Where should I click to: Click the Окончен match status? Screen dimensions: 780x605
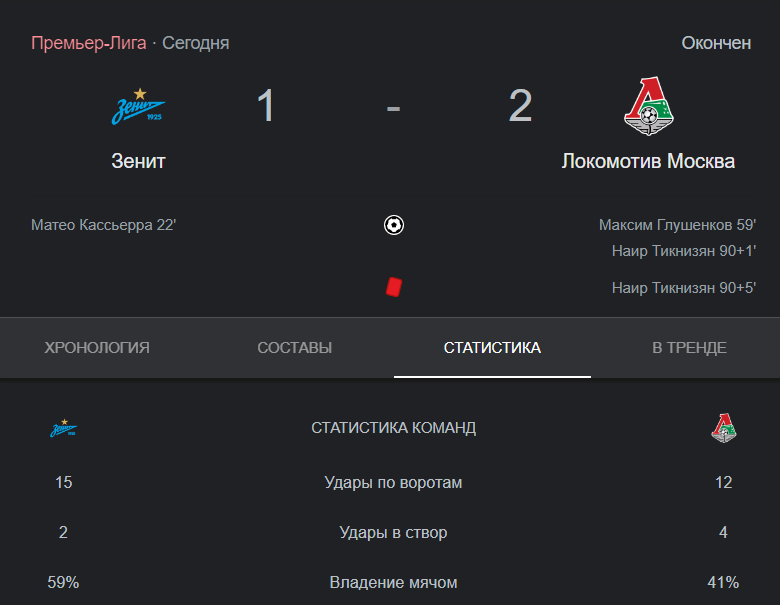716,43
